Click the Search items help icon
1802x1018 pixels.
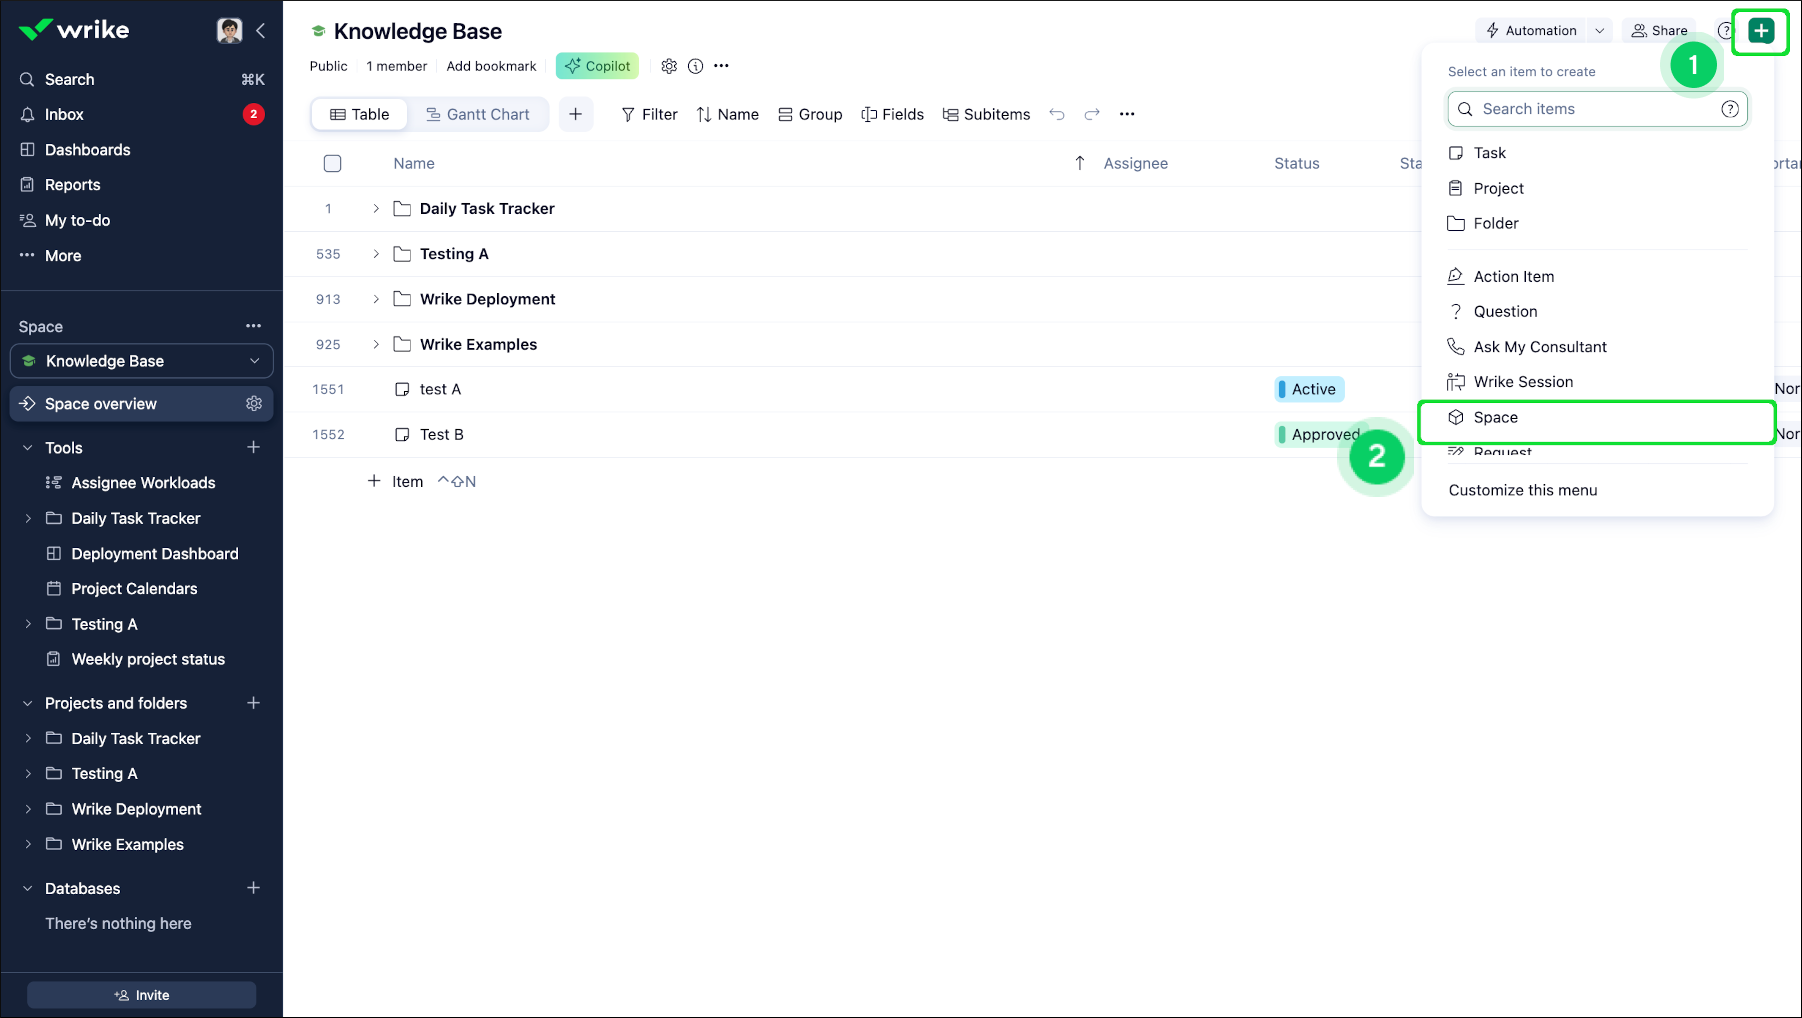1730,109
